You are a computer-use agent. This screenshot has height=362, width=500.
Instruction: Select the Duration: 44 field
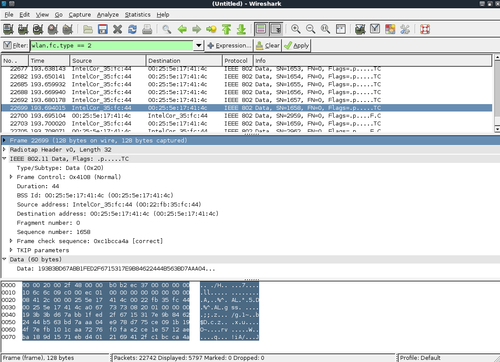(x=38, y=186)
